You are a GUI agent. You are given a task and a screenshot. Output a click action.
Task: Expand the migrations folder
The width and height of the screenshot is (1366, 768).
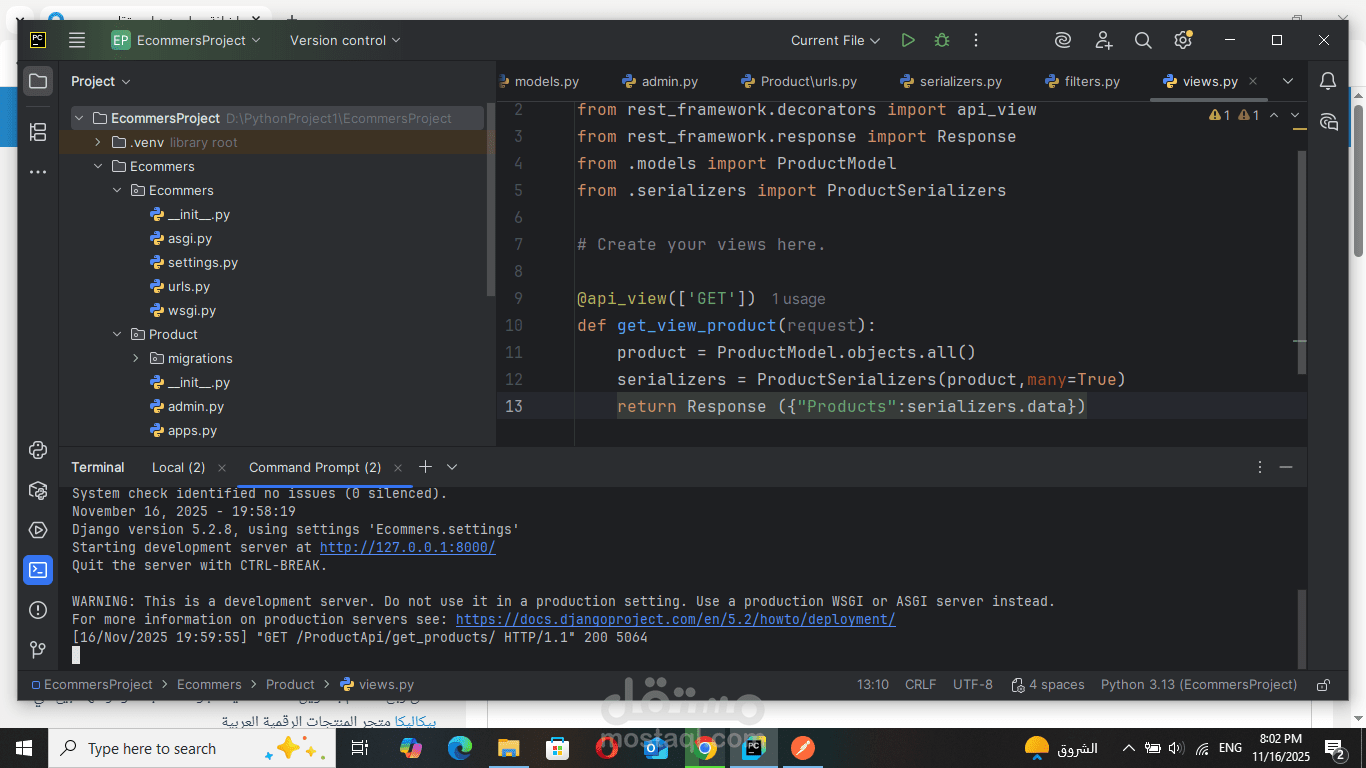pyautogui.click(x=135, y=358)
